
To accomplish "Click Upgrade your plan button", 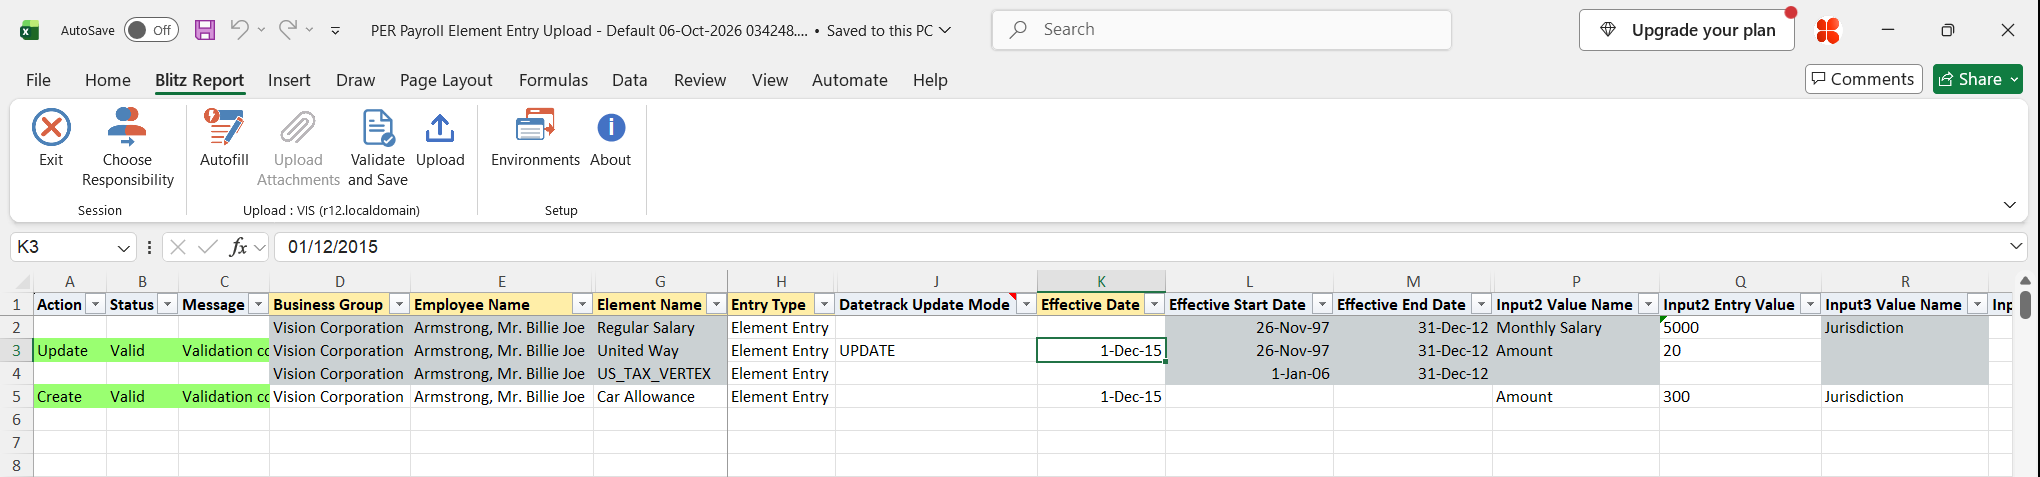I will (x=1687, y=30).
